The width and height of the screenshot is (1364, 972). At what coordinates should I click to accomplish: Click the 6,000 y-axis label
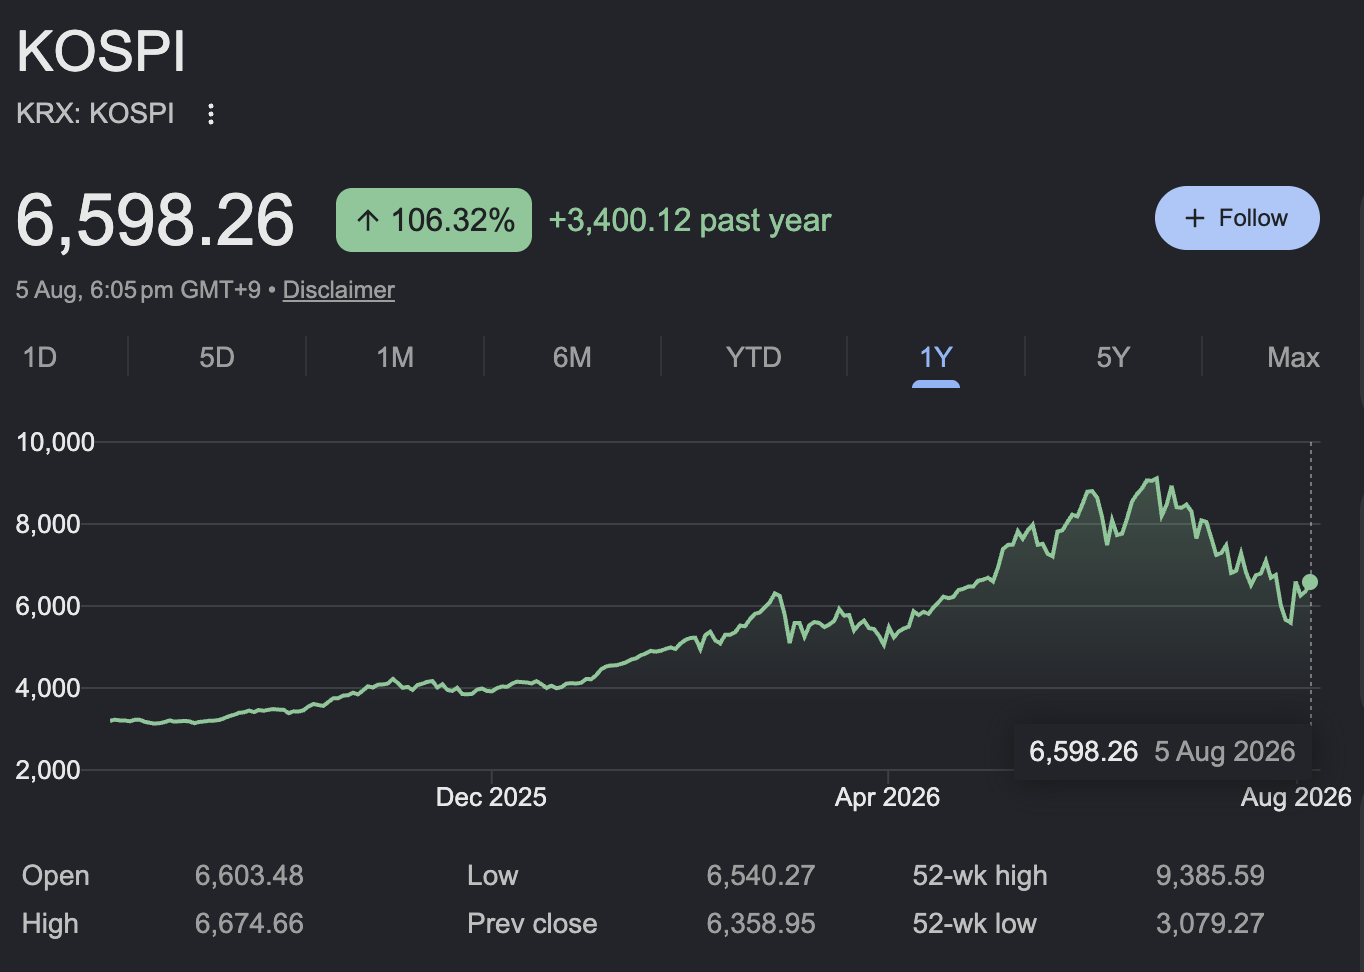pyautogui.click(x=48, y=606)
